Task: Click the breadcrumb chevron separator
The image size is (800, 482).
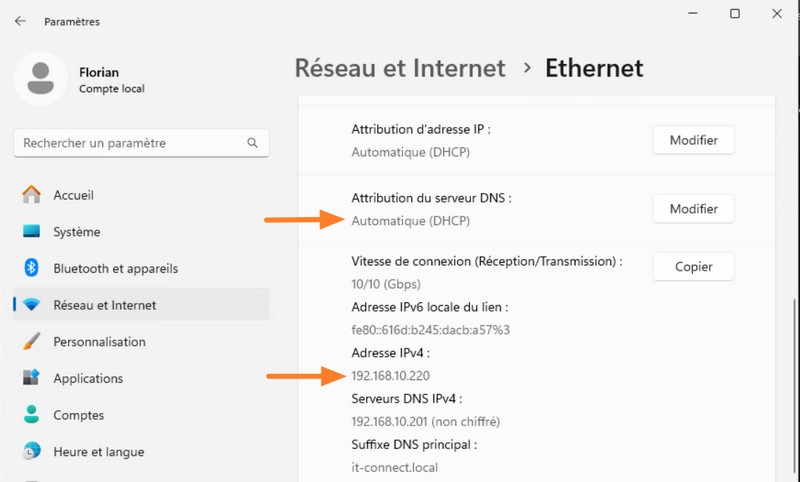Action: click(x=526, y=69)
